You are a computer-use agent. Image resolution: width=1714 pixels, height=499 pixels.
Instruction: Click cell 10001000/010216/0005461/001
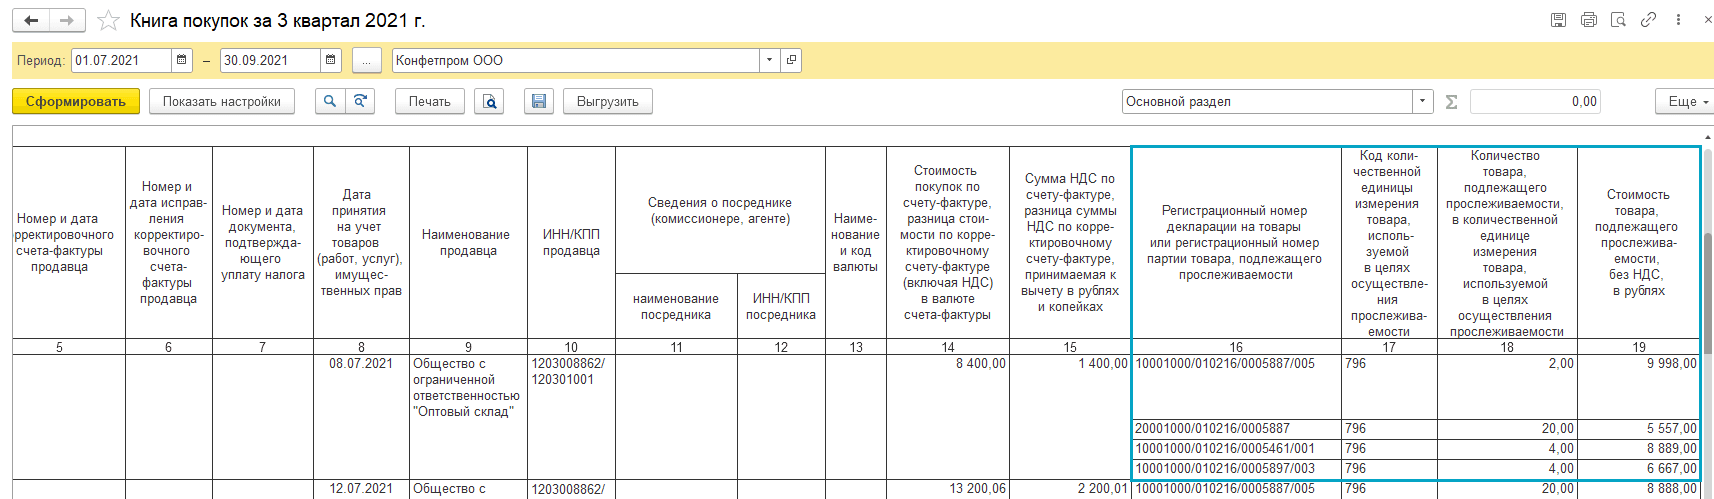tap(1236, 449)
